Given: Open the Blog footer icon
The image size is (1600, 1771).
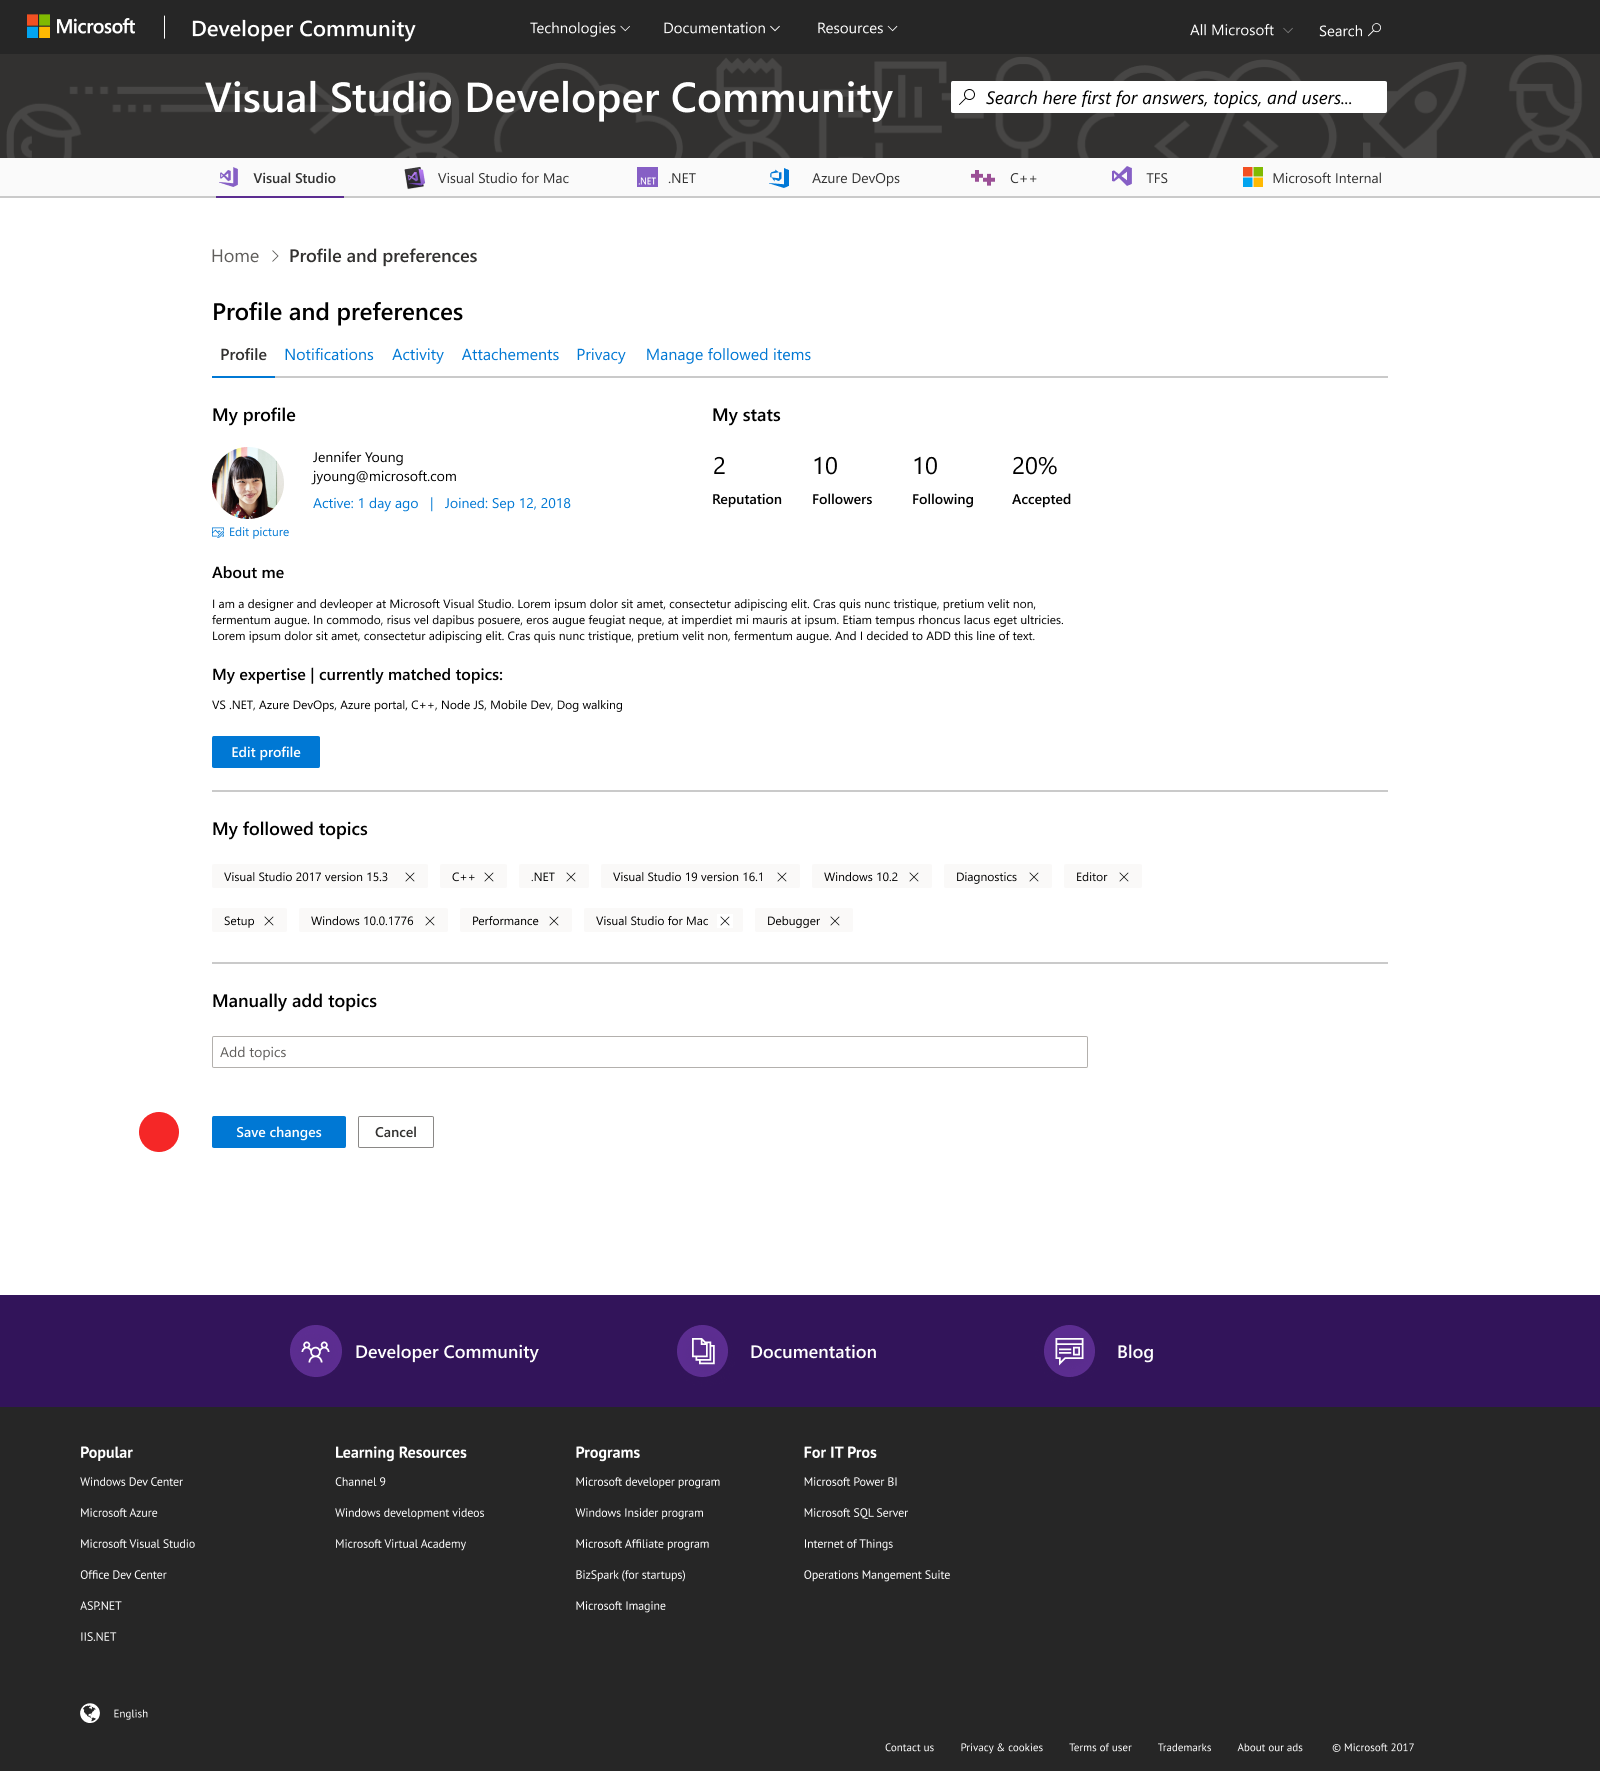Looking at the screenshot, I should pos(1070,1351).
